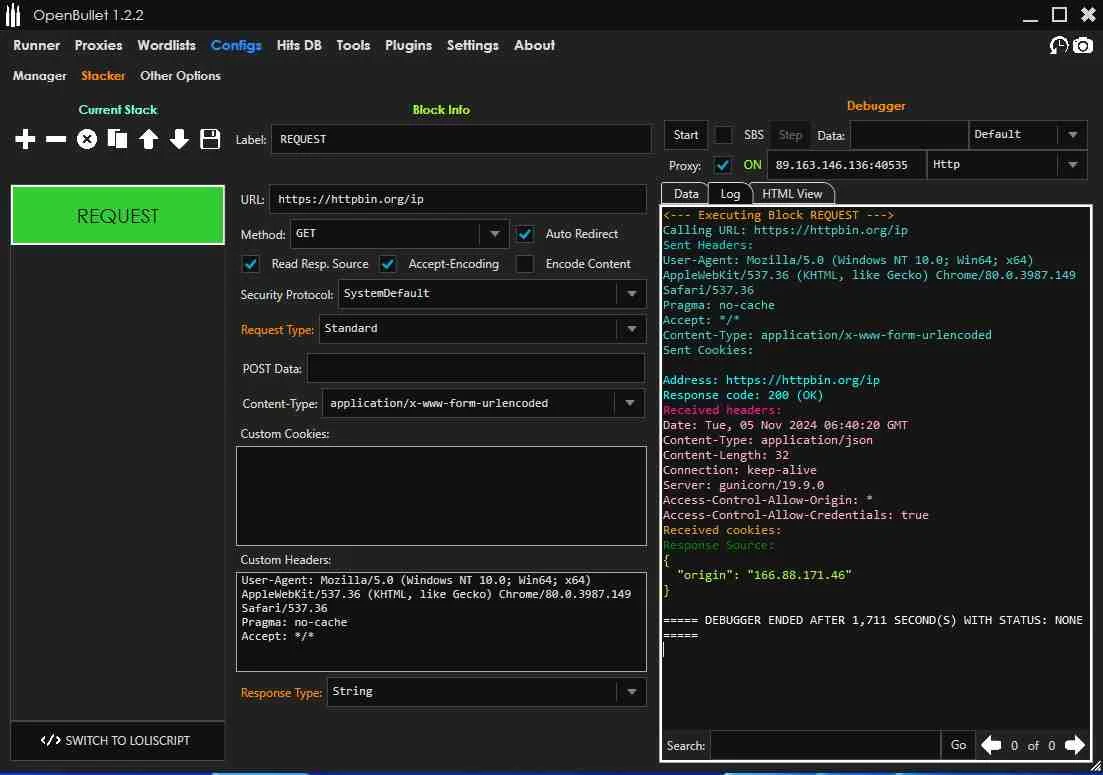Click SWITCH TO LOLISCRIPT button
Screen dimensions: 1103x775
[x=117, y=740]
